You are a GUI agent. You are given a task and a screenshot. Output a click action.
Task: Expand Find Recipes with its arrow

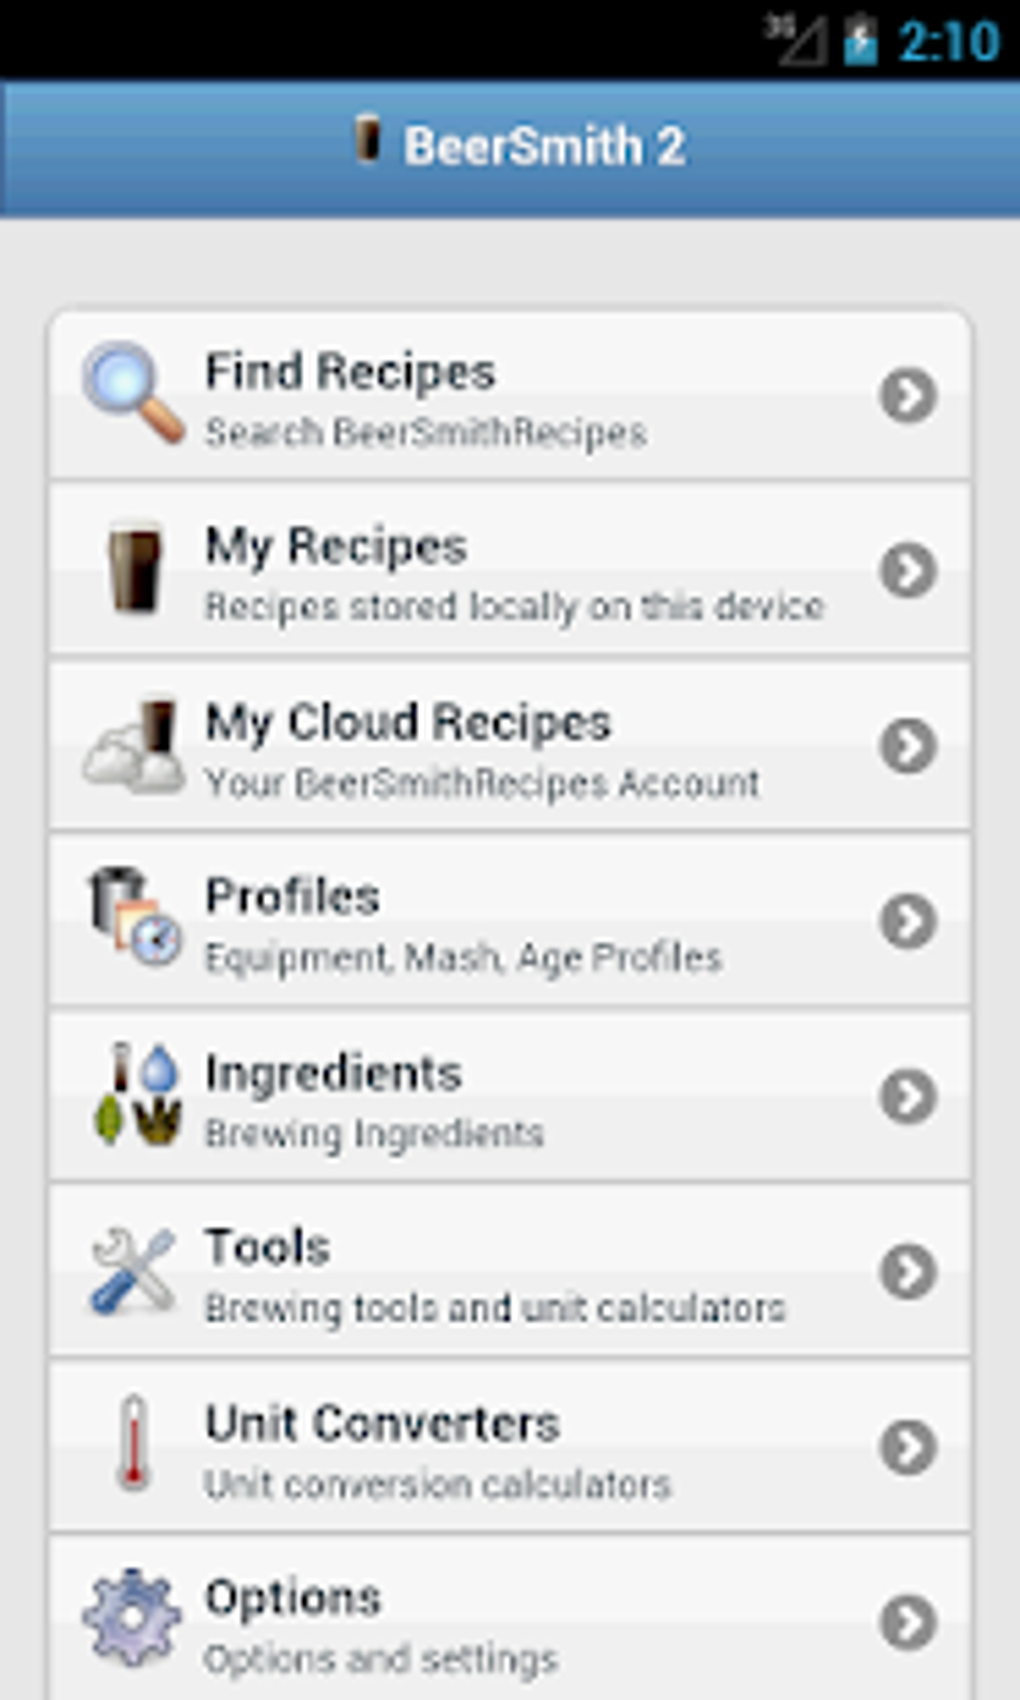tap(908, 395)
